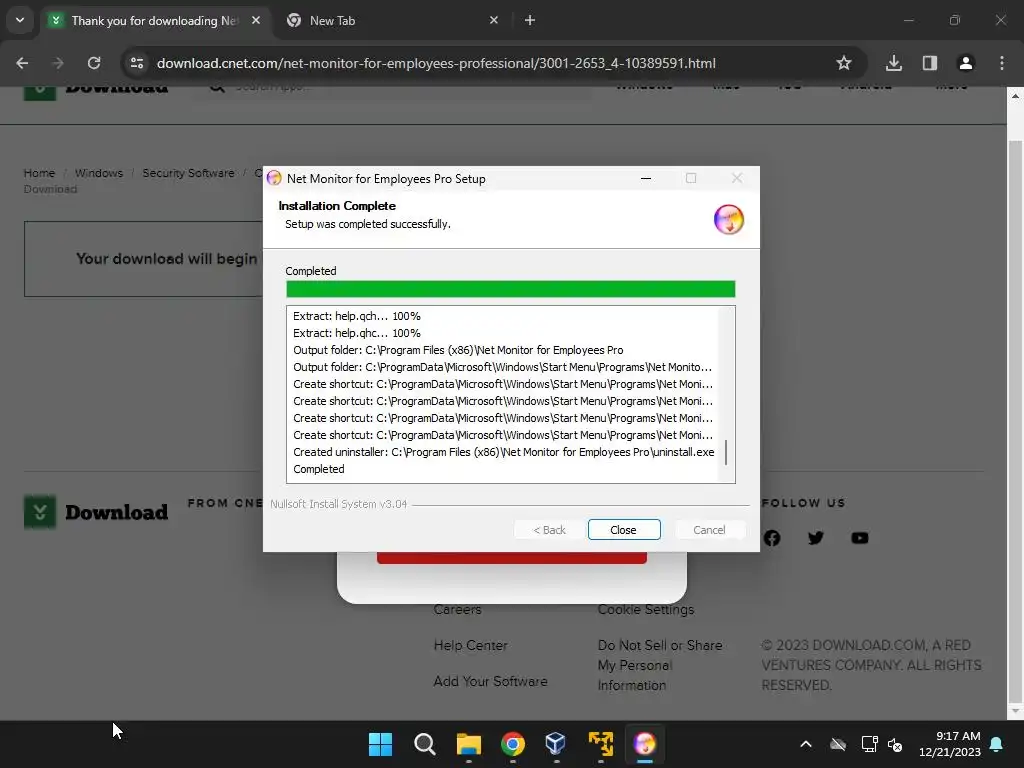Open Chrome downloads panel
This screenshot has height=768, width=1024.
(894, 63)
